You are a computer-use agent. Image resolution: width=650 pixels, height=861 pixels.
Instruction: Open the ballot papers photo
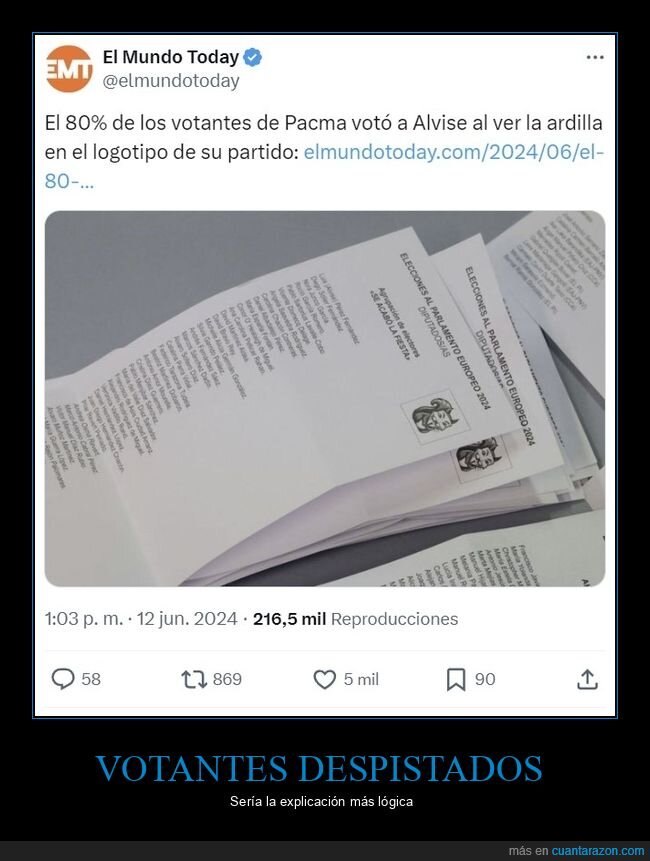[325, 399]
